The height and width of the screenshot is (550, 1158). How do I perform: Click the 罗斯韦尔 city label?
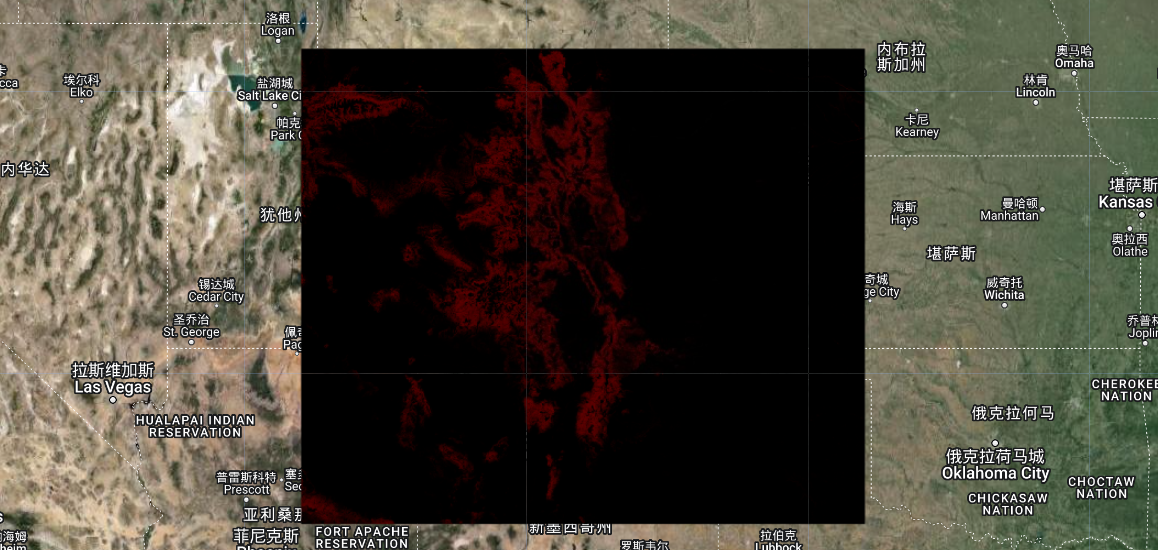coord(644,546)
